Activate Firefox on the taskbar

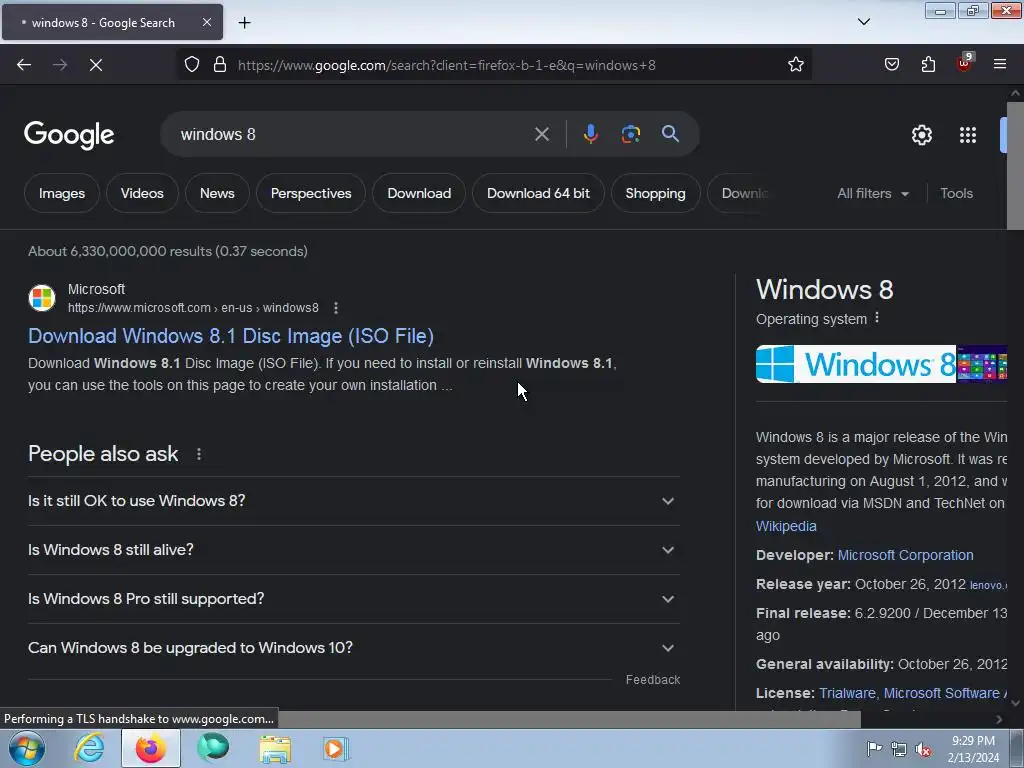151,748
